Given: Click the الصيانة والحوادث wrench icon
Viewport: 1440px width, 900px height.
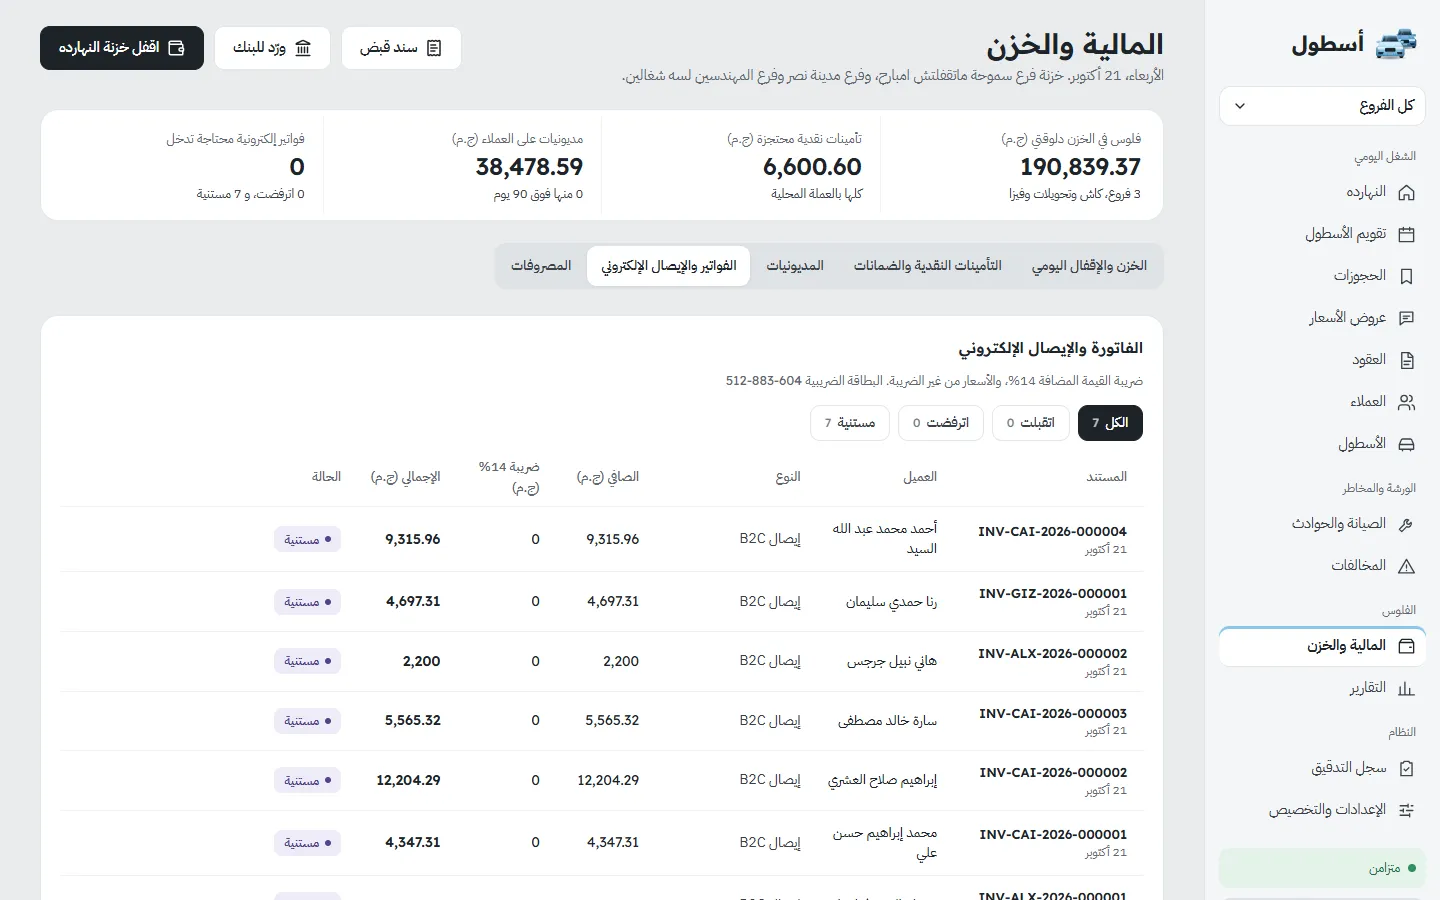Looking at the screenshot, I should pos(1406,524).
